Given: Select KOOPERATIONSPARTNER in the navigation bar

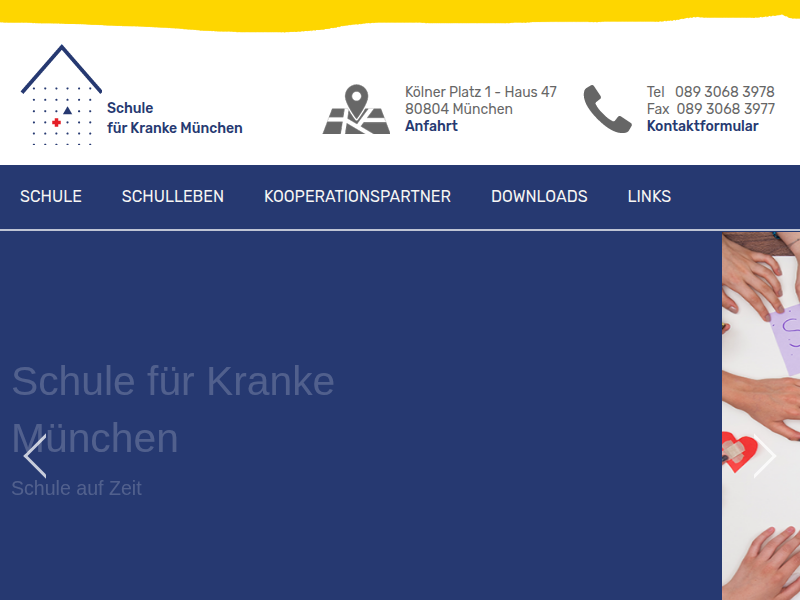Looking at the screenshot, I should [357, 197].
